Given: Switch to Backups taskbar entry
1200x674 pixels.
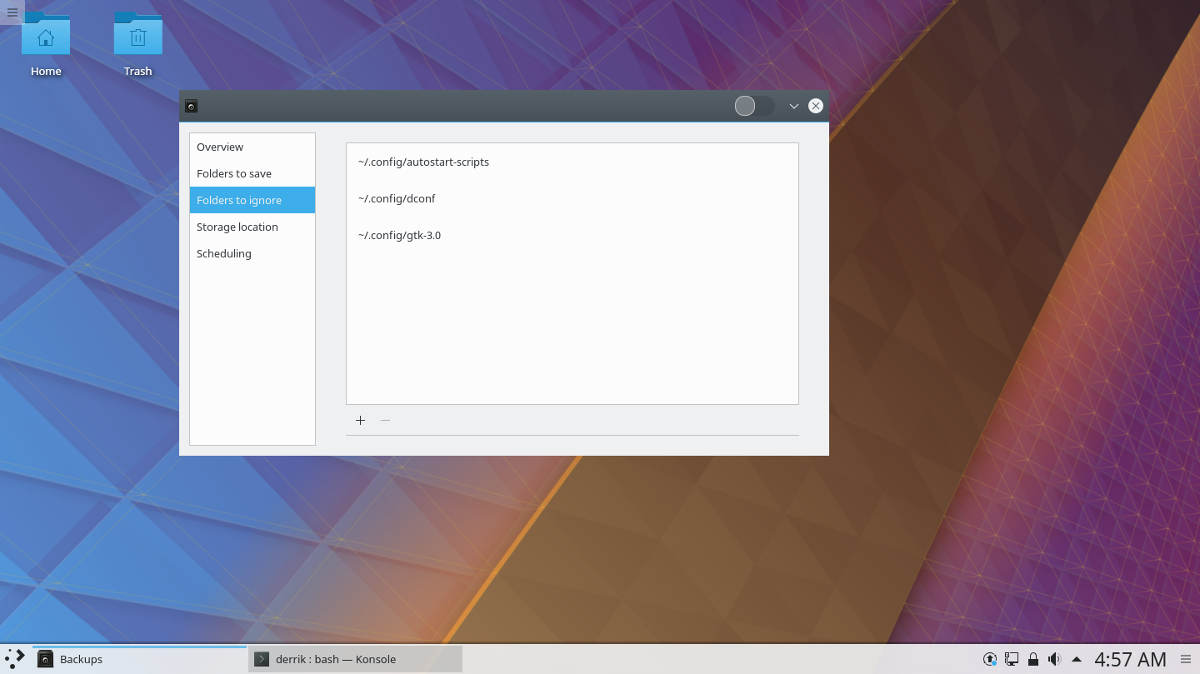Looking at the screenshot, I should click(139, 659).
